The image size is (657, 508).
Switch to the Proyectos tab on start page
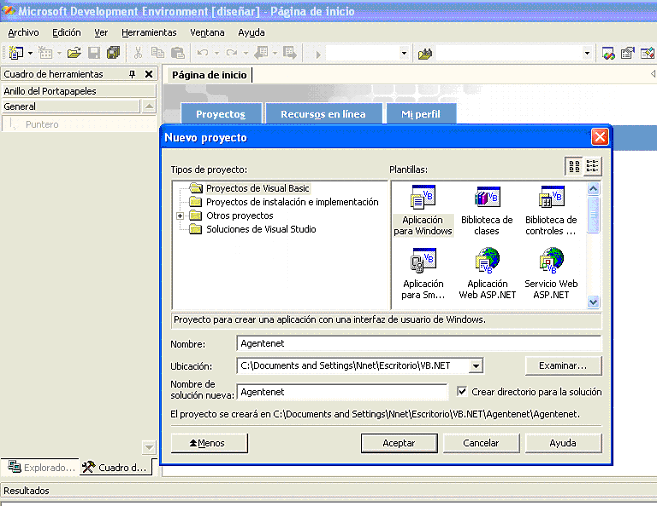(x=221, y=114)
